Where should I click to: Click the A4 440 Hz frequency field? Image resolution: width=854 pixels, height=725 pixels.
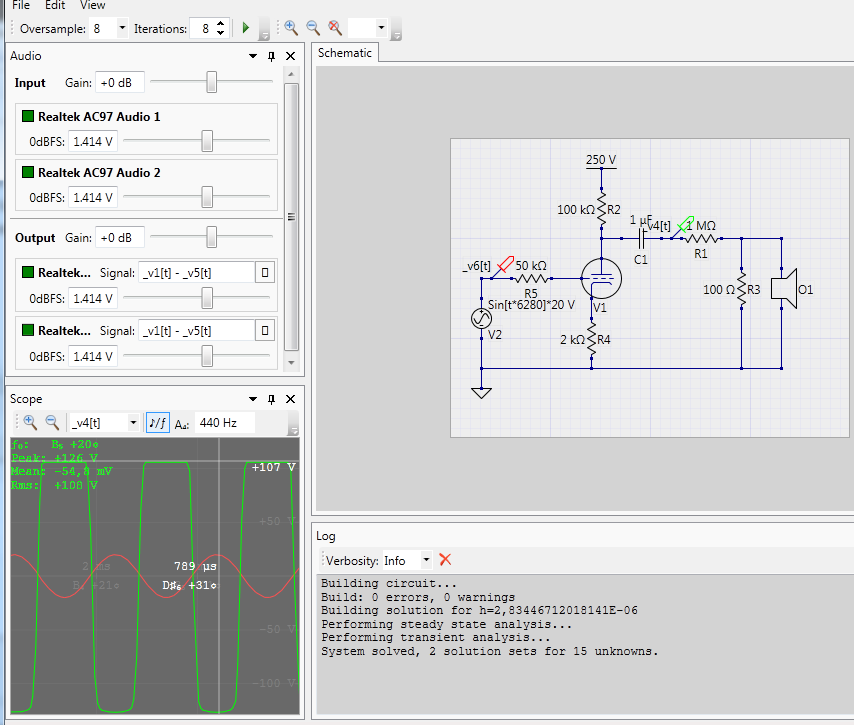(x=224, y=423)
